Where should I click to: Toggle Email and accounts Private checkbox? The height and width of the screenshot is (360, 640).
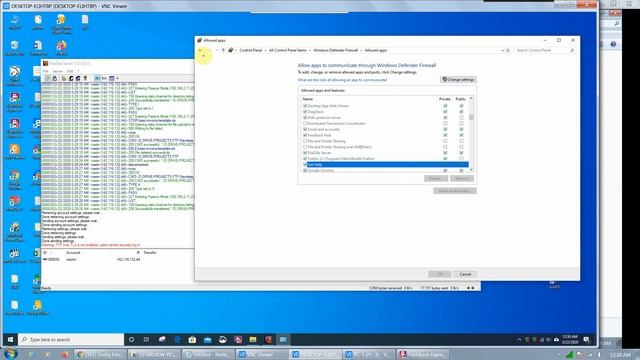pyautogui.click(x=445, y=129)
